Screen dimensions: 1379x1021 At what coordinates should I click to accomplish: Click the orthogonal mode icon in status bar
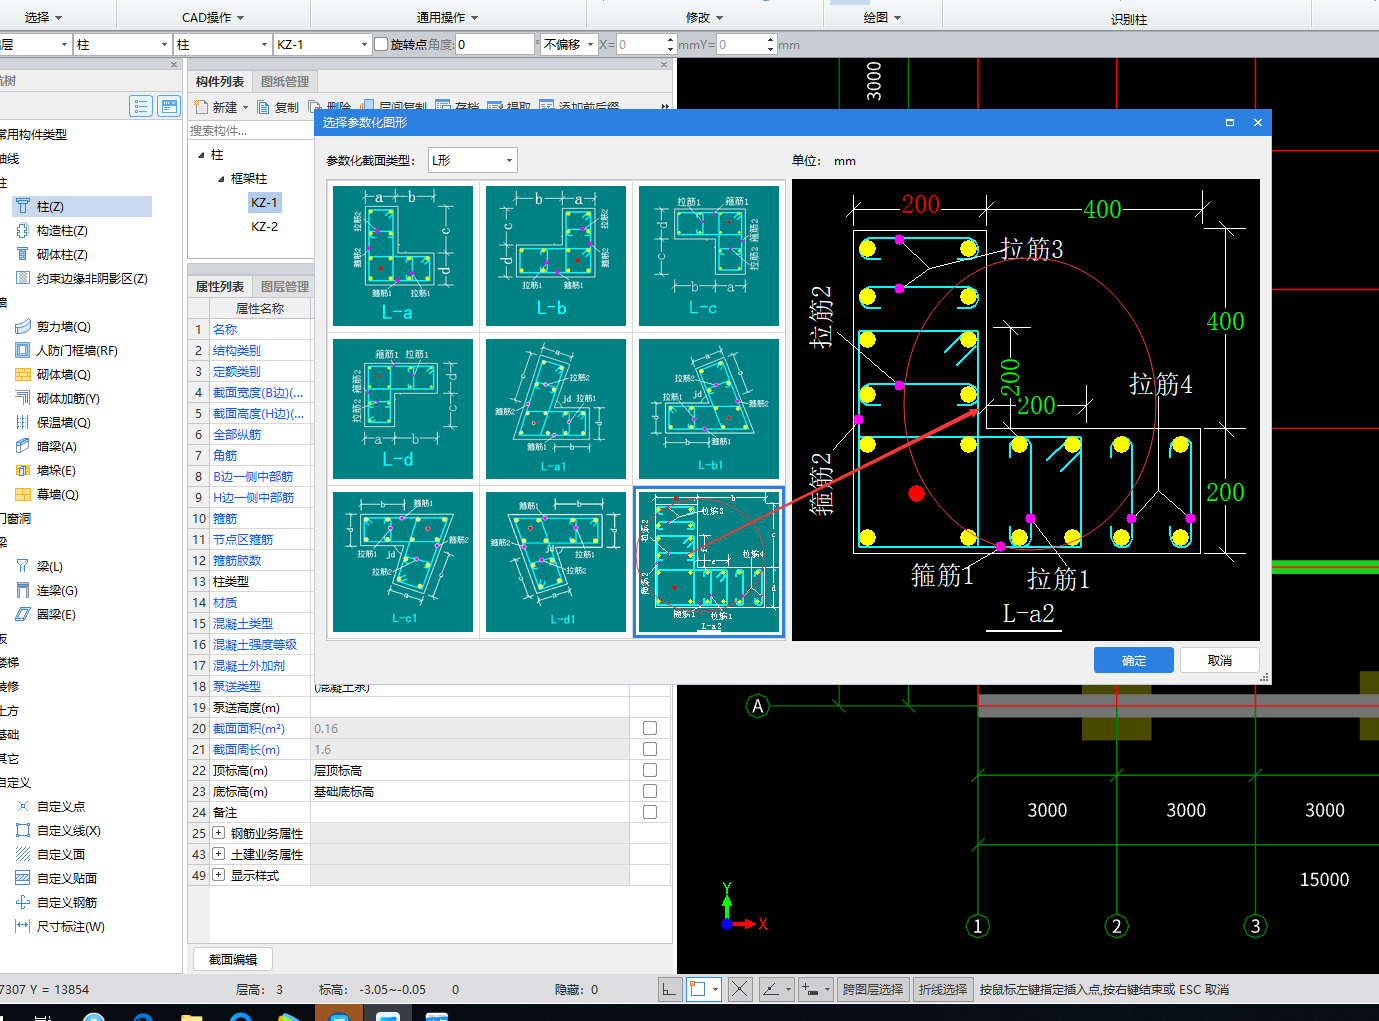[x=669, y=990]
